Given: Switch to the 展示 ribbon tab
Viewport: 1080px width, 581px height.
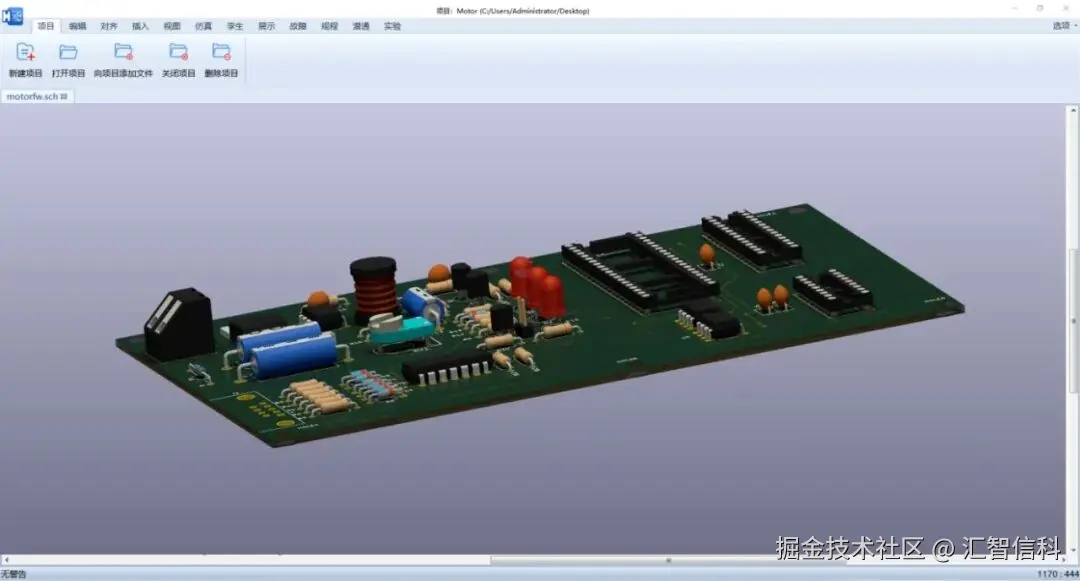Looking at the screenshot, I should point(267,26).
